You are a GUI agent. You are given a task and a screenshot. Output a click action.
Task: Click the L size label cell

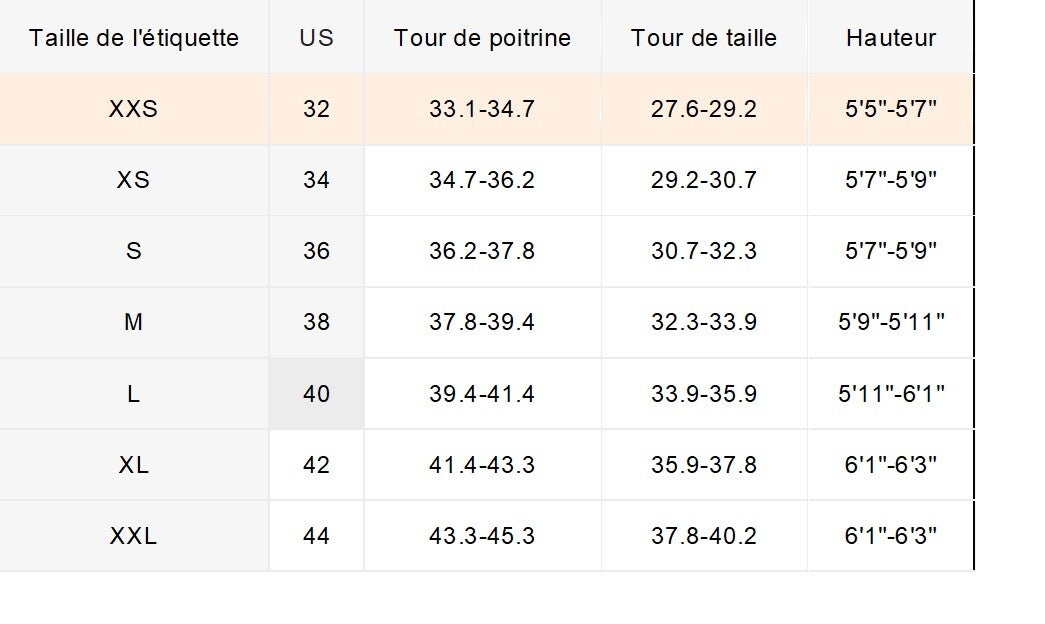pos(134,394)
